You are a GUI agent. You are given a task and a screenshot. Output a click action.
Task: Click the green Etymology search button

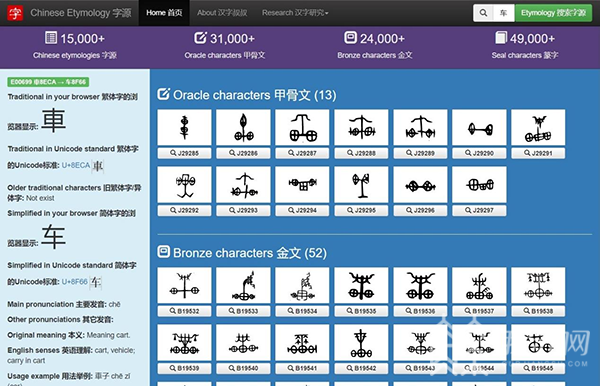pyautogui.click(x=553, y=13)
